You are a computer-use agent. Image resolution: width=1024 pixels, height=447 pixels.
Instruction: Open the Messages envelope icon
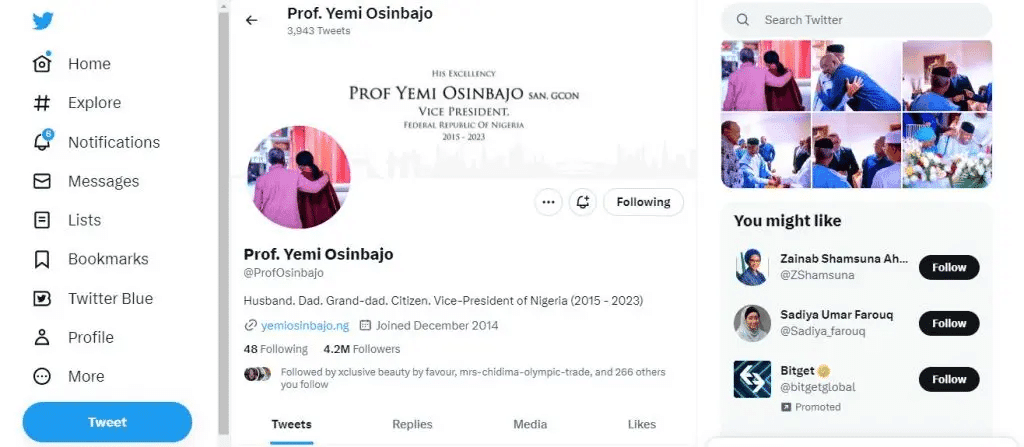(x=42, y=181)
